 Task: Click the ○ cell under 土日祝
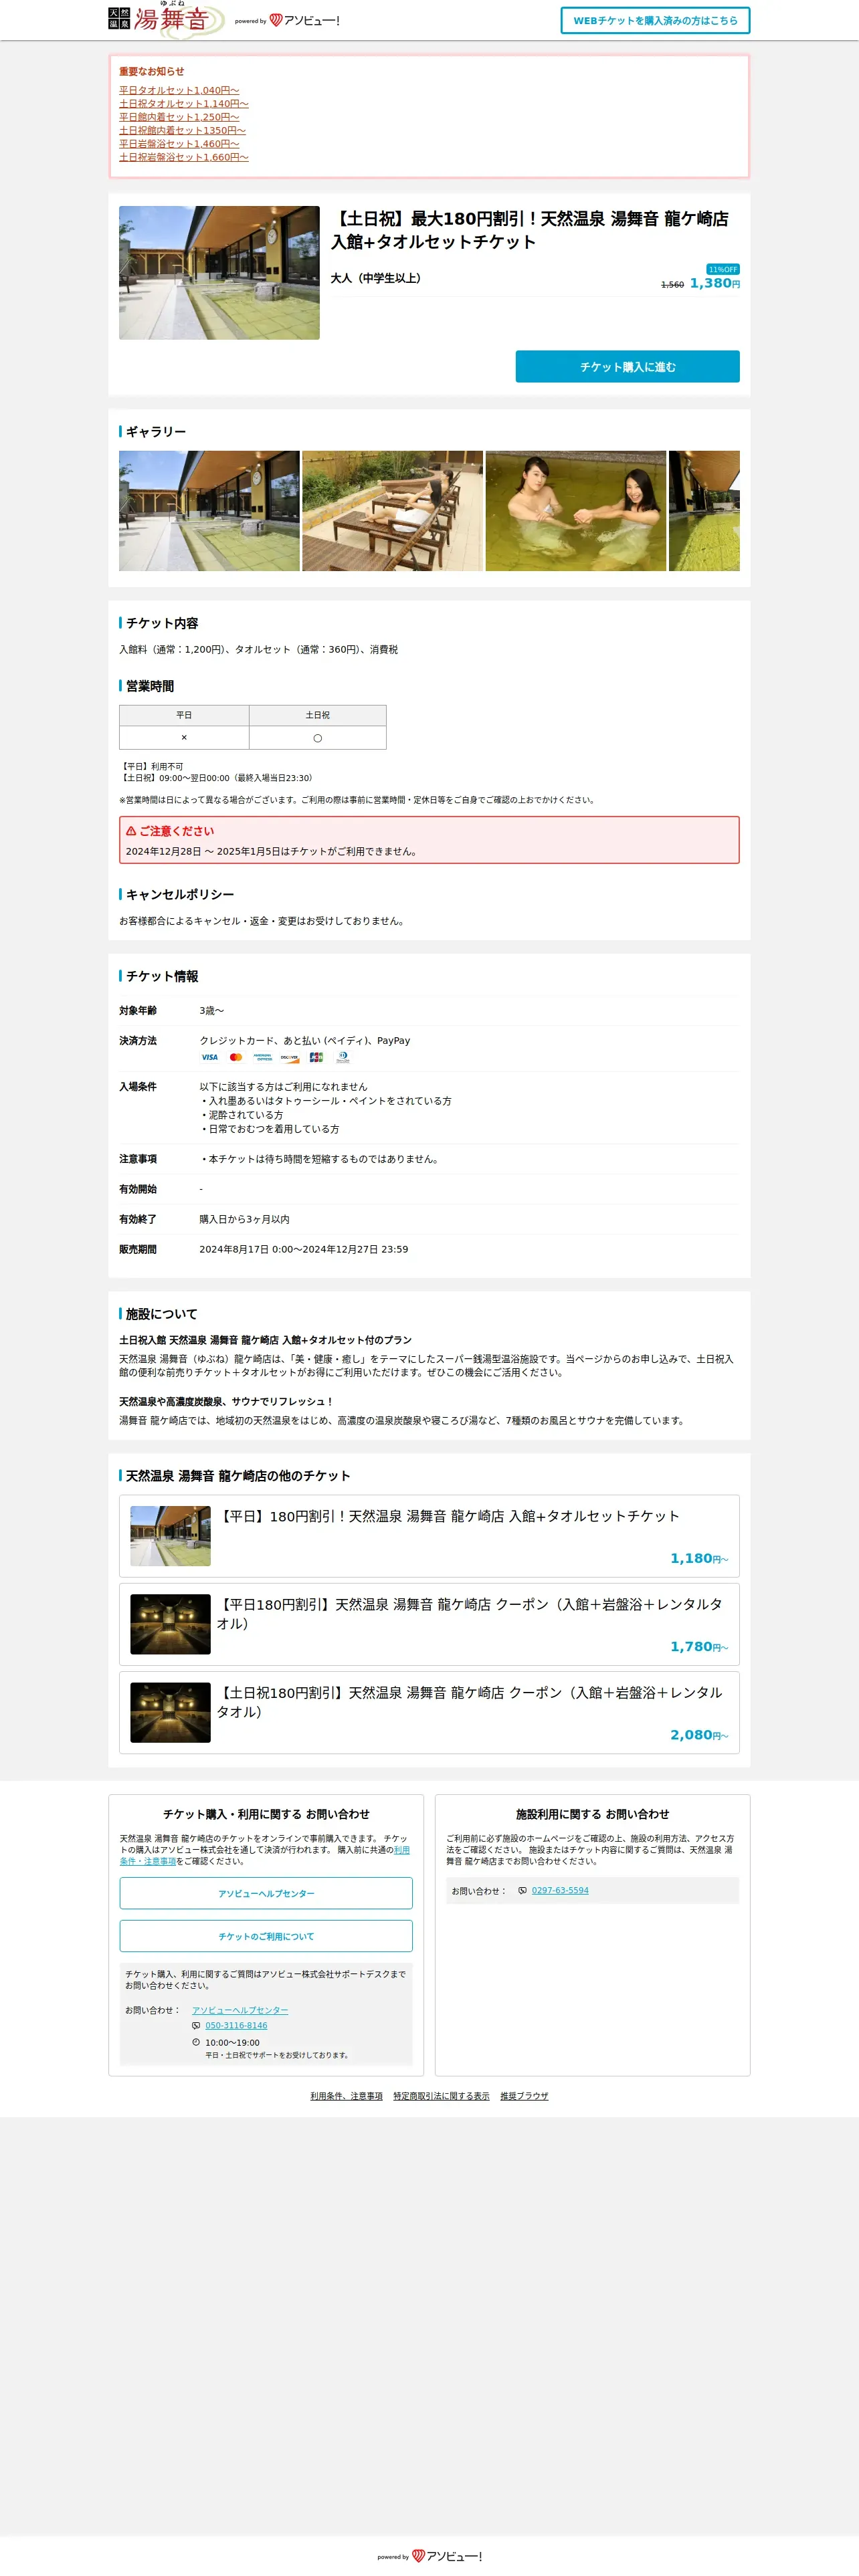pyautogui.click(x=317, y=738)
